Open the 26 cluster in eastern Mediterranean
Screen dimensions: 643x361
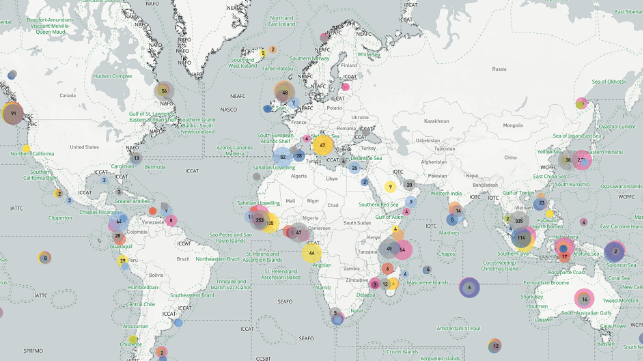pos(354,167)
